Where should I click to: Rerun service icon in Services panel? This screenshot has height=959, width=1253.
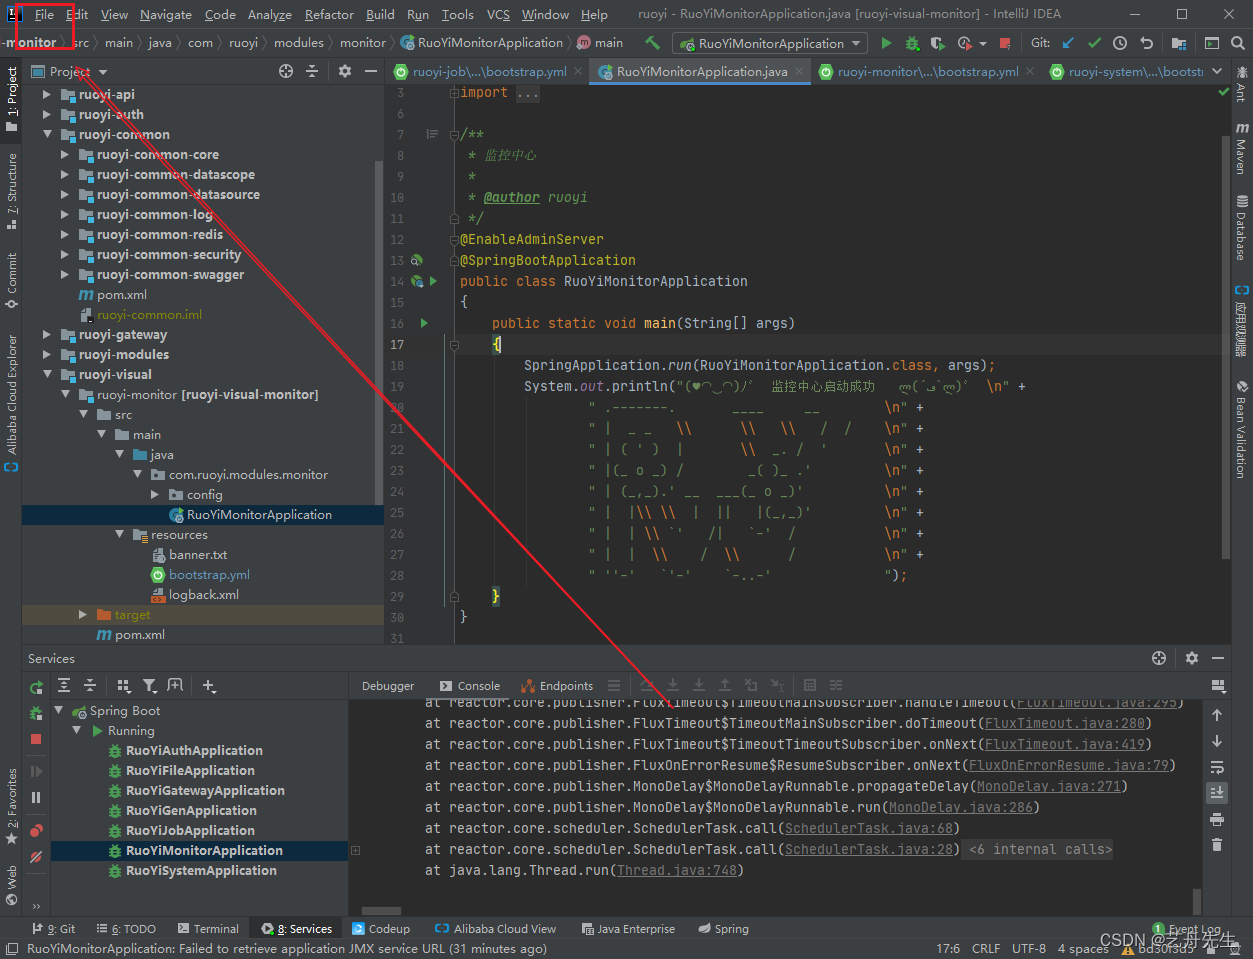[36, 687]
